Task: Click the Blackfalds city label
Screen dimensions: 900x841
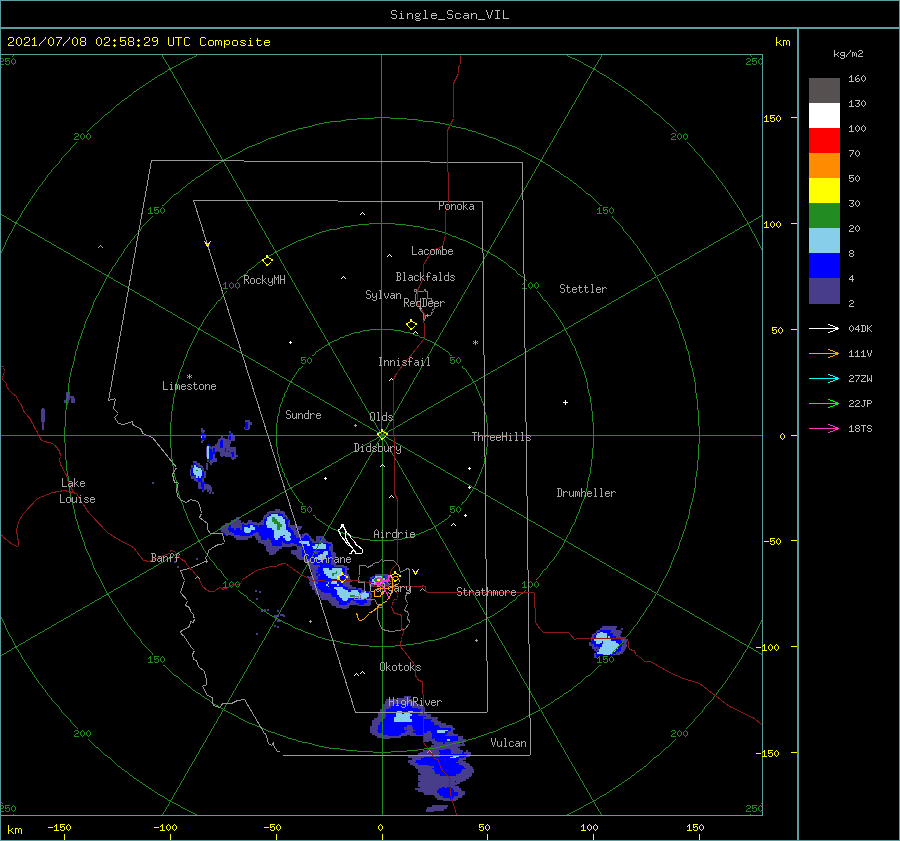Action: point(425,277)
